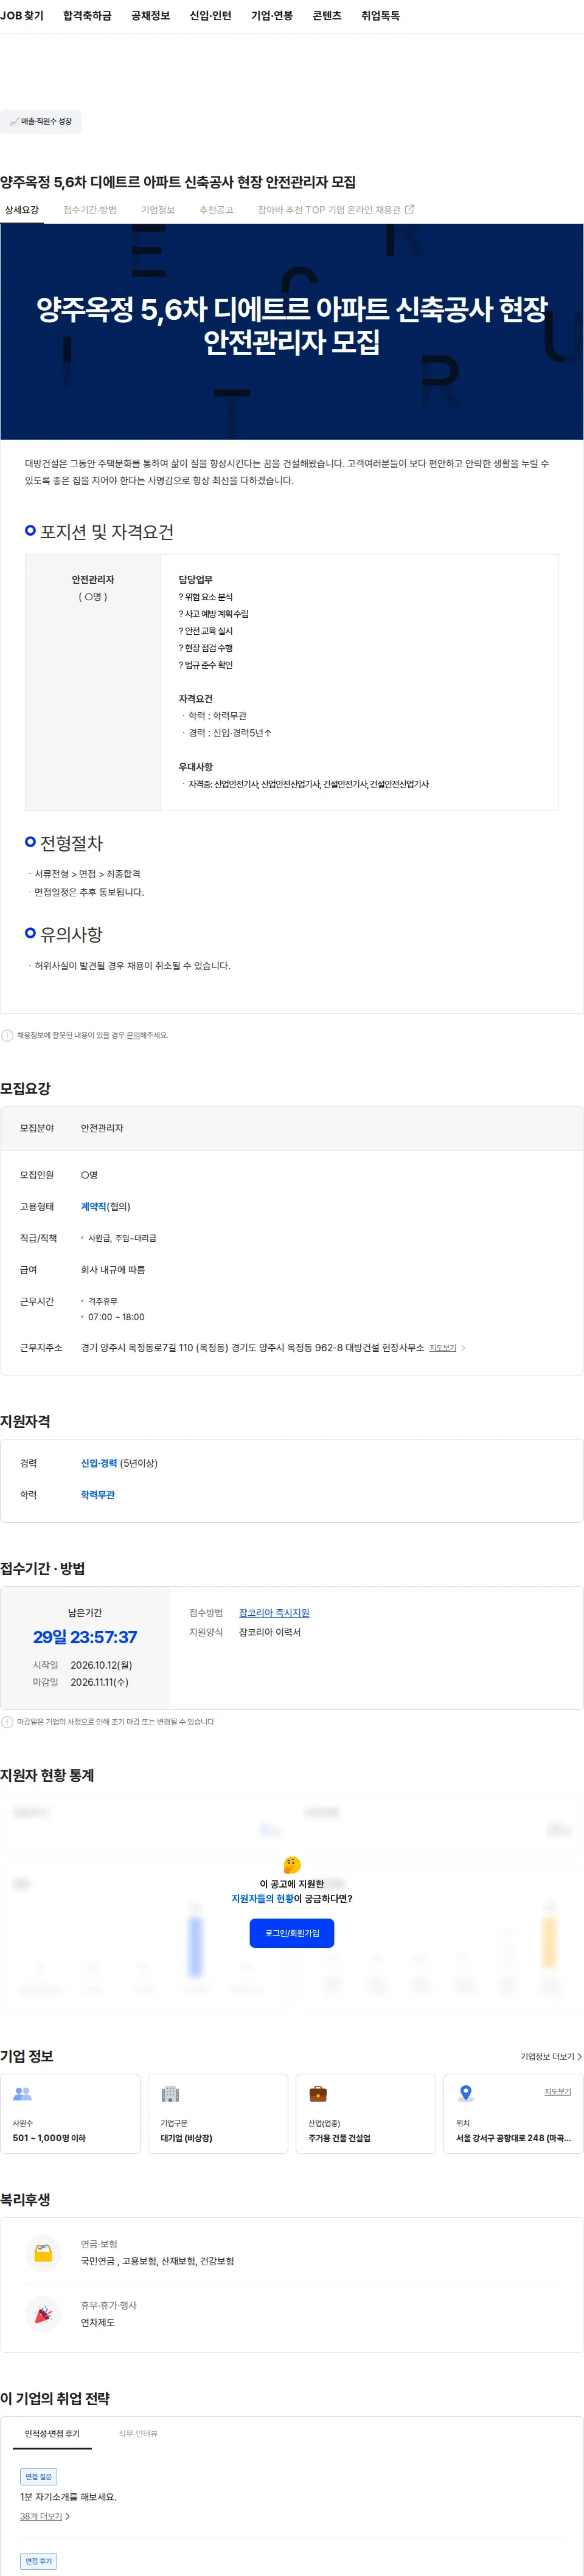Click the 면접 질문 tag
This screenshot has height=2576, width=584.
coord(39,2476)
